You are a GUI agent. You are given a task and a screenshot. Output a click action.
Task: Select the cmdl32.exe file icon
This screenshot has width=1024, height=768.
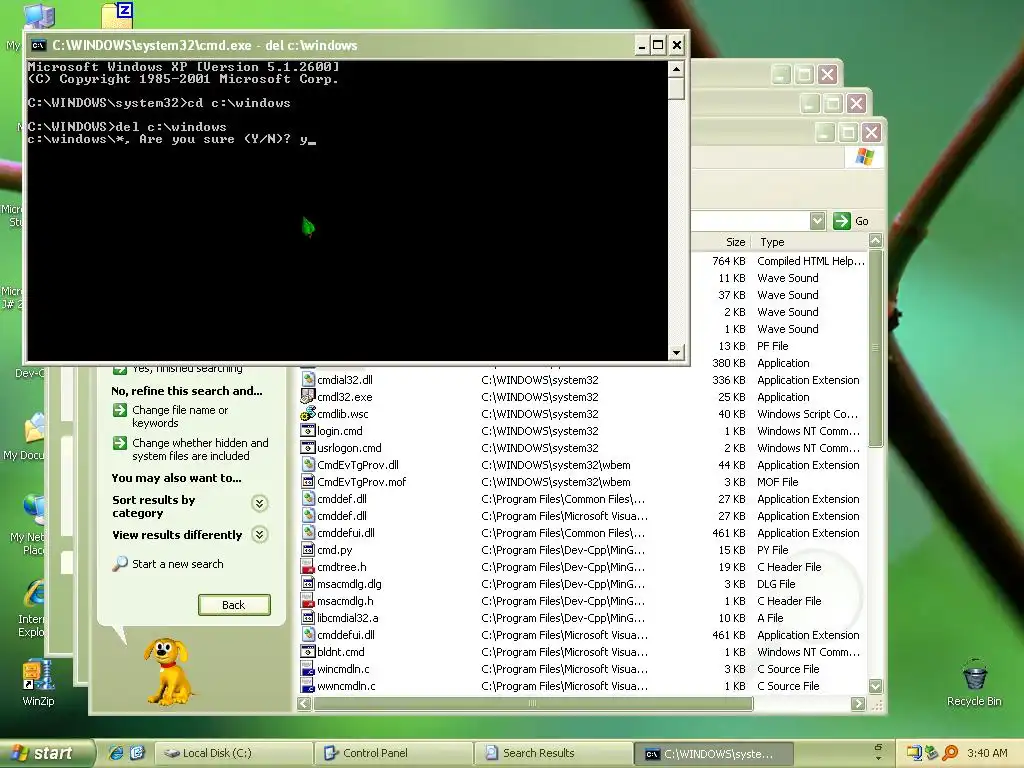(x=308, y=396)
